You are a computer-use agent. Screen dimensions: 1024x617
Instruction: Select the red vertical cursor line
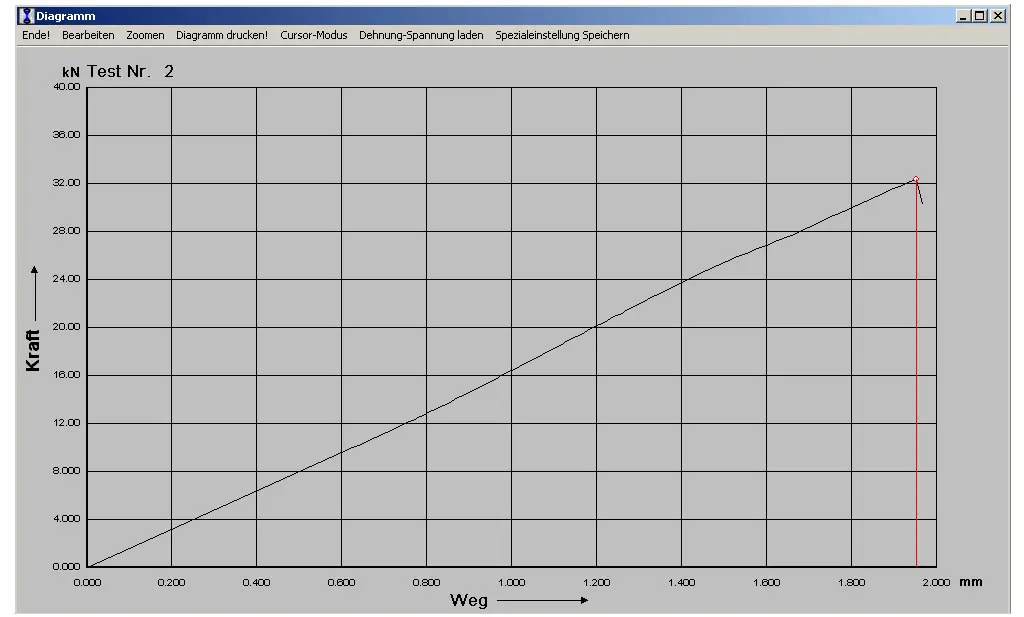(916, 400)
